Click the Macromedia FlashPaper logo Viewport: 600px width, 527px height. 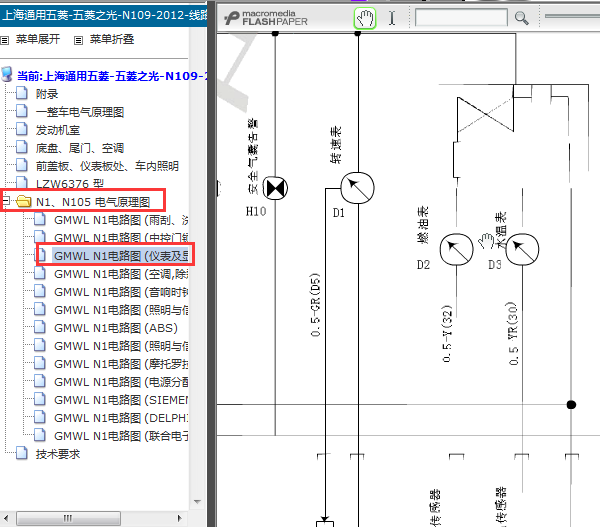(x=266, y=18)
